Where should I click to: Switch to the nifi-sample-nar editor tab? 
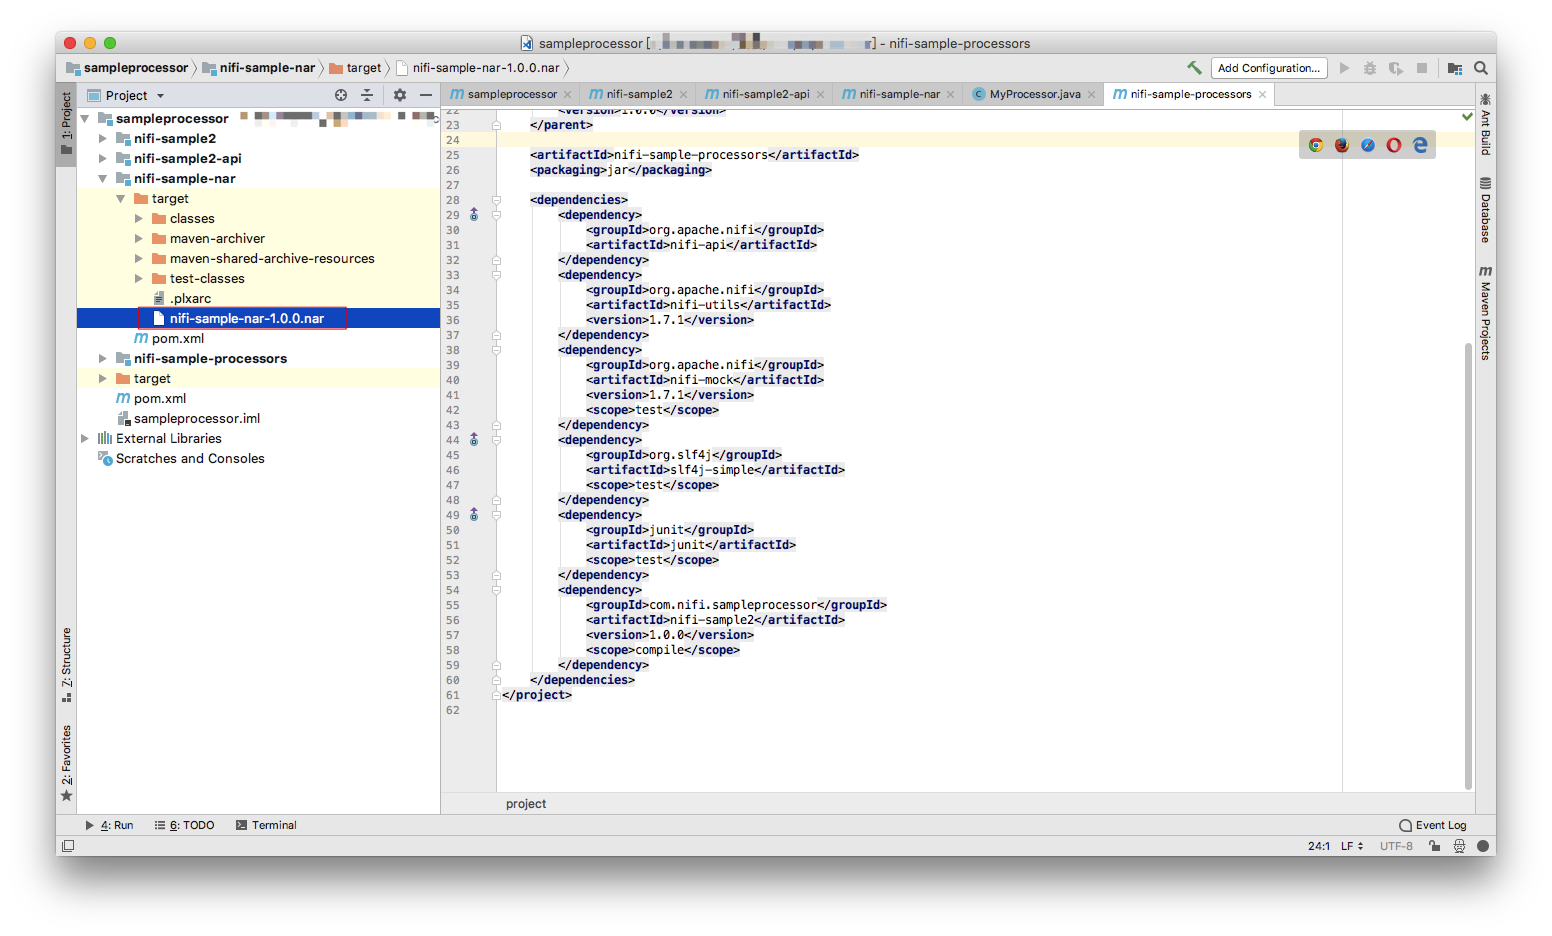(x=899, y=94)
